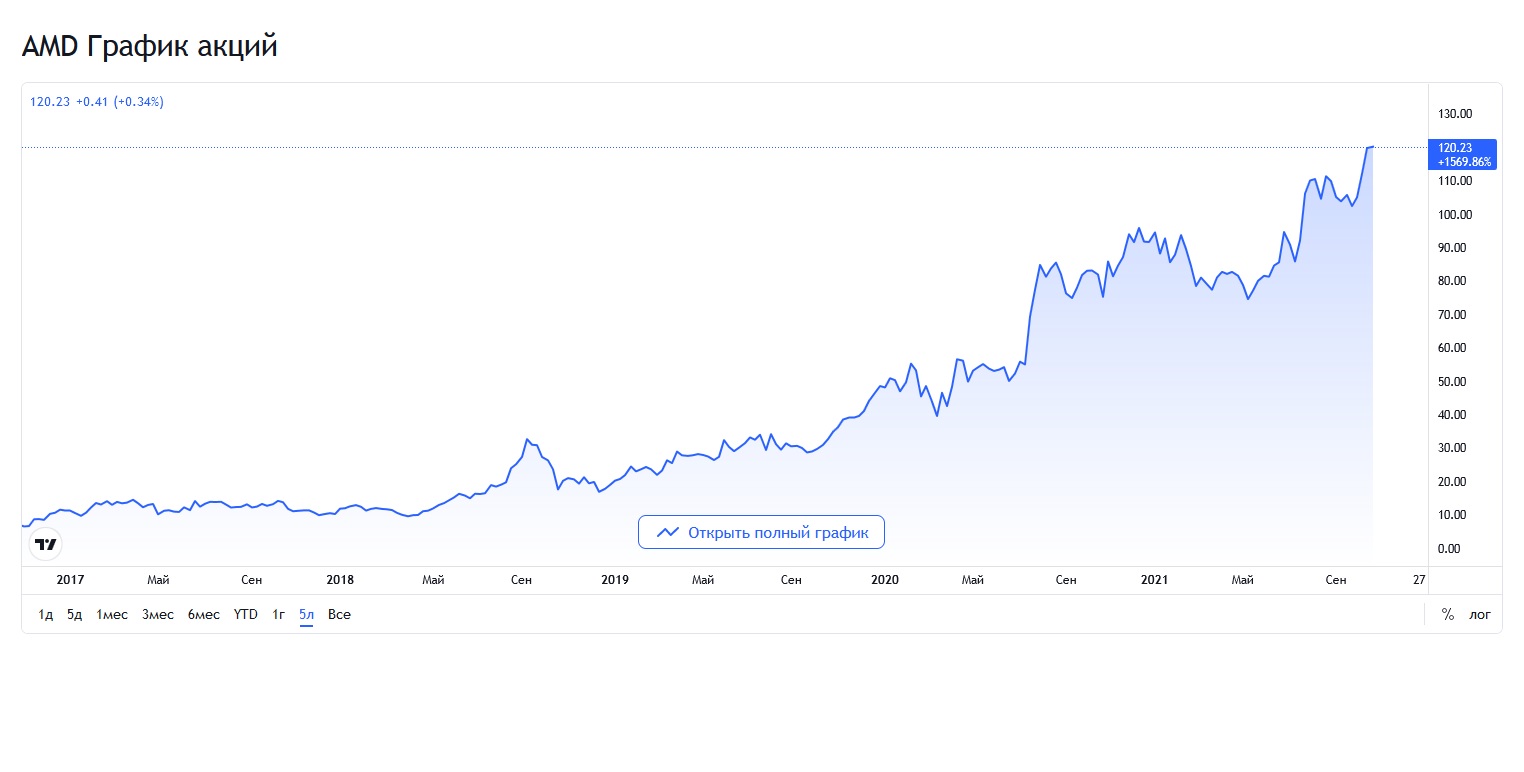Click the 2019 label on the time axis
The image size is (1524, 772).
tap(614, 580)
